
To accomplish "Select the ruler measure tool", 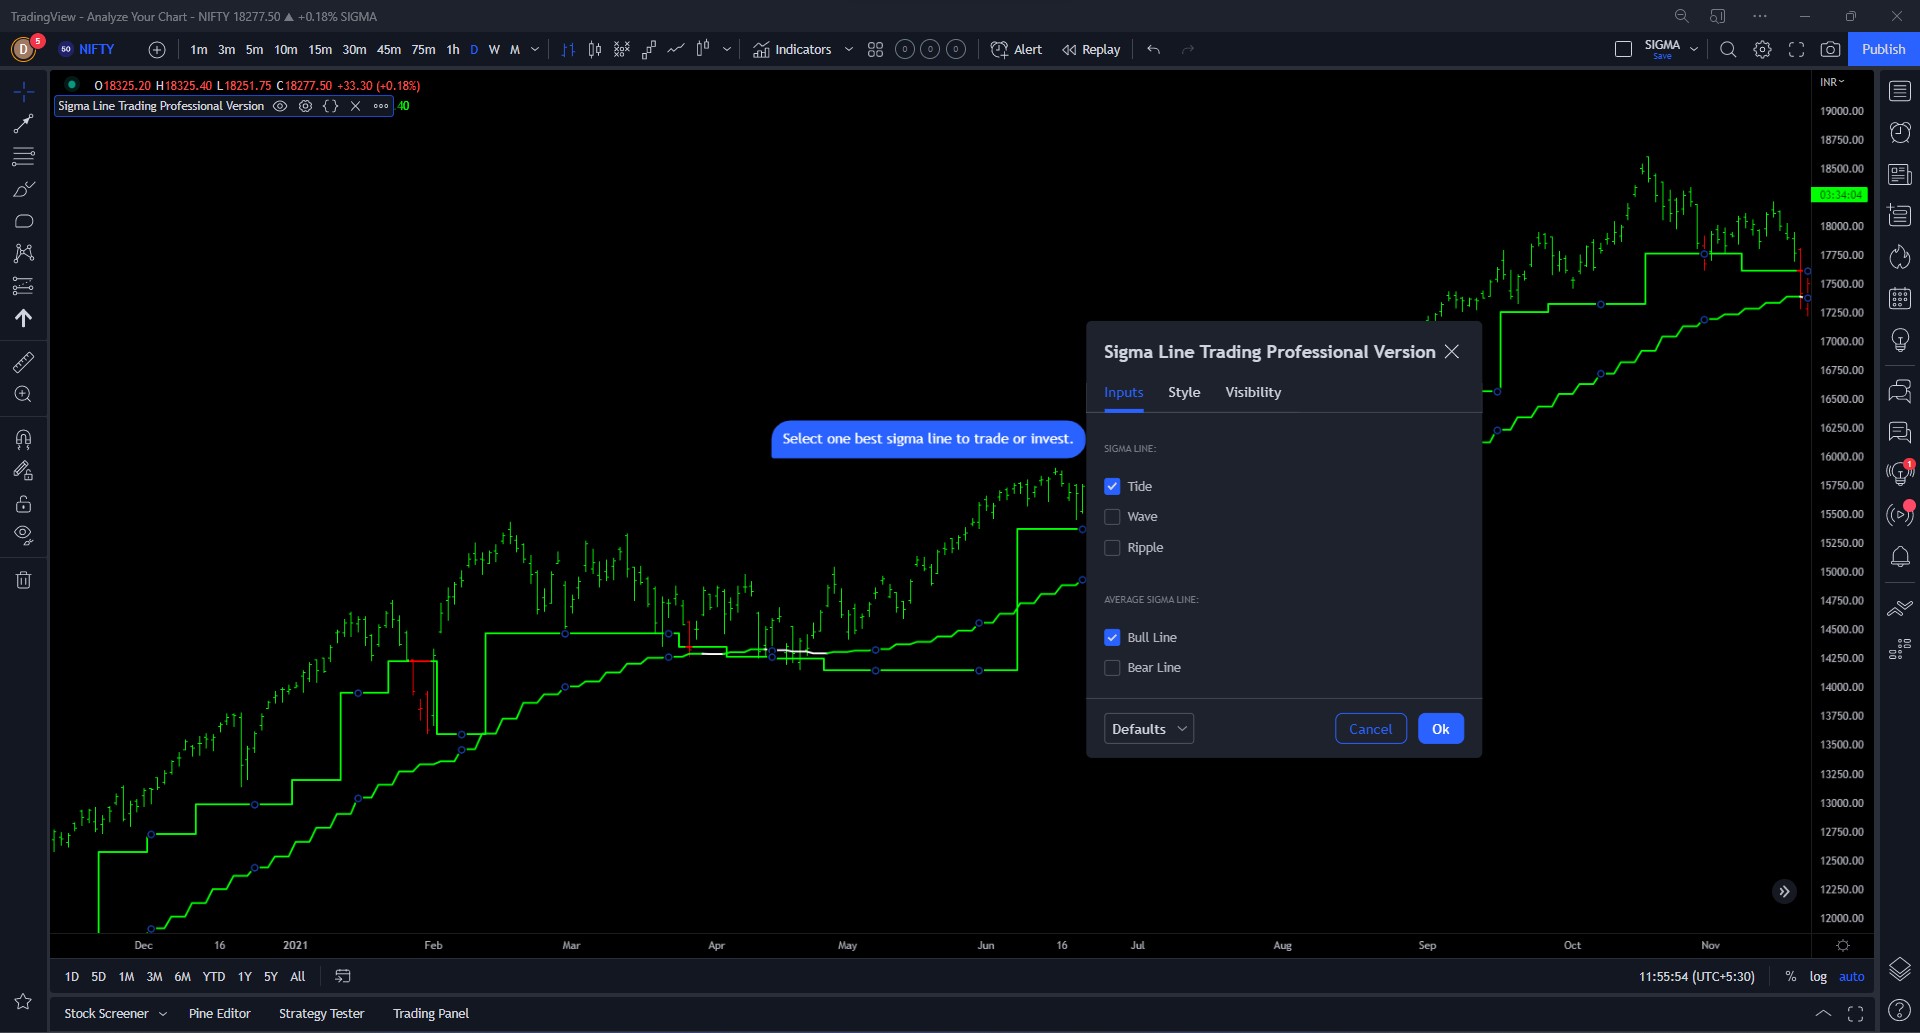I will point(23,362).
